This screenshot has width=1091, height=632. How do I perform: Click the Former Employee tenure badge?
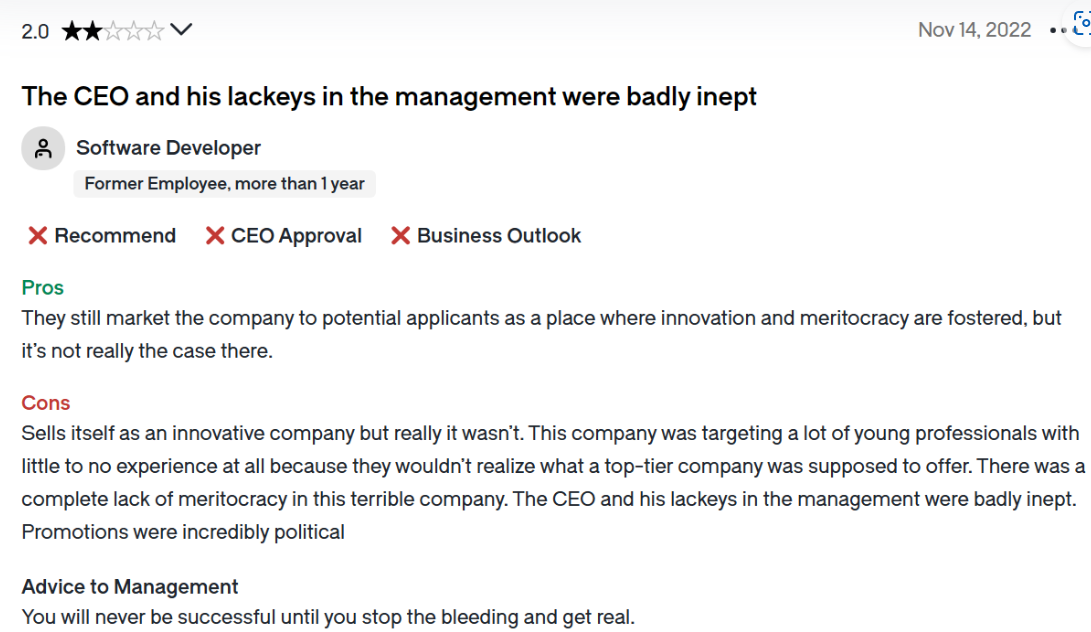(225, 184)
